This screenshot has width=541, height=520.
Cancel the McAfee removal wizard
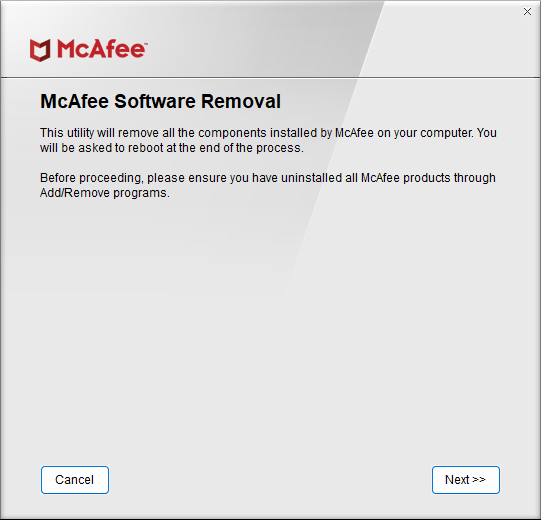75,480
